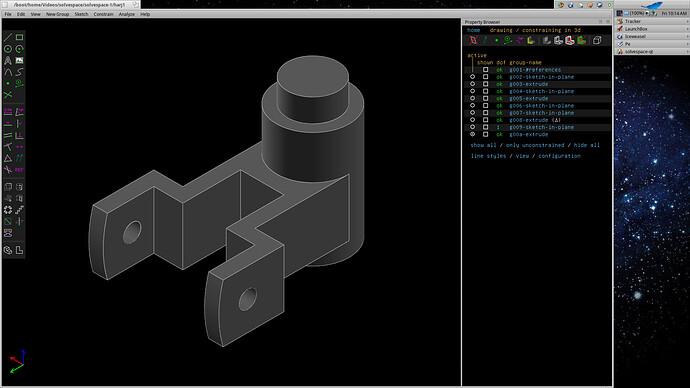
Task: Toggle shown checkbox for g001-#references
Action: 485,70
